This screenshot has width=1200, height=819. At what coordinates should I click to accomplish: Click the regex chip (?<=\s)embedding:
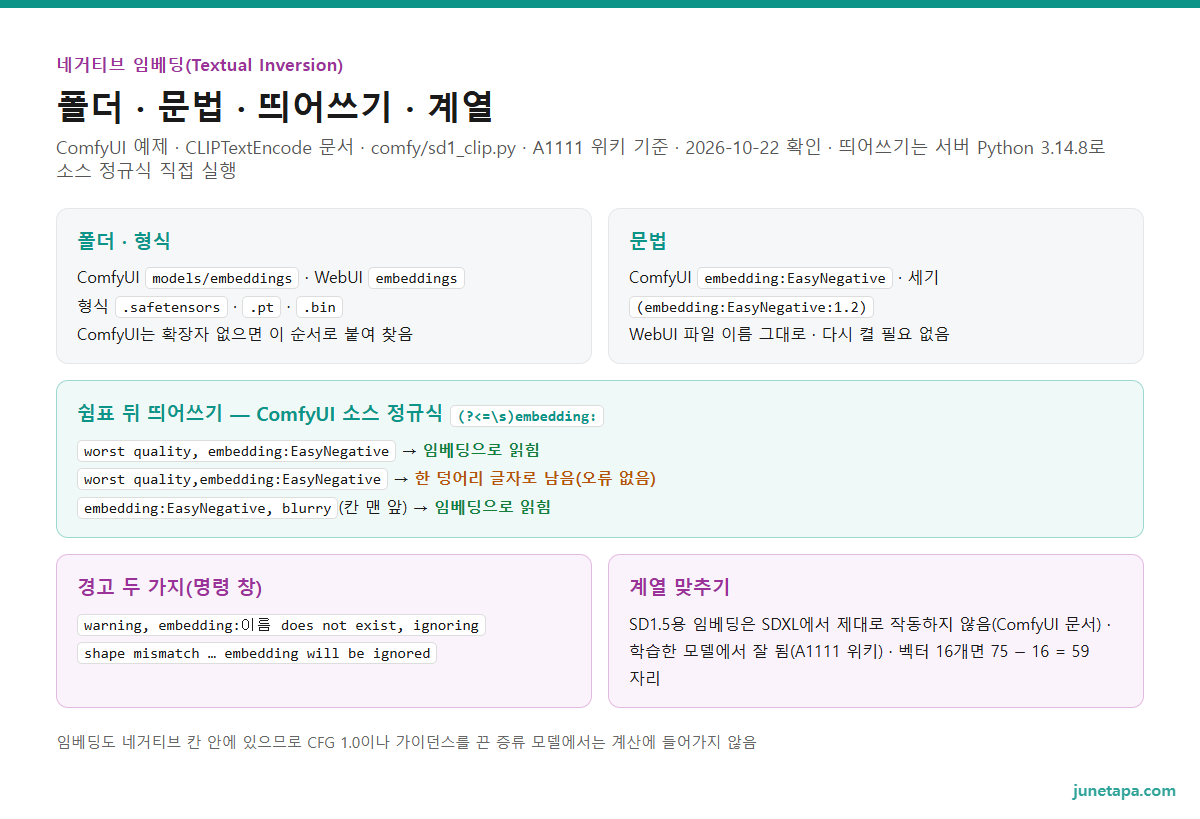527,416
